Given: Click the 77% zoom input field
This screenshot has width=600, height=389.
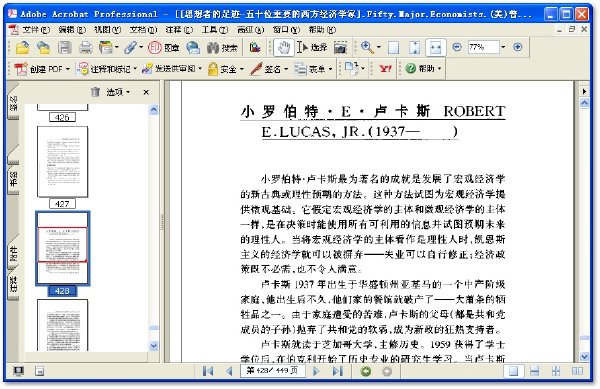Looking at the screenshot, I should pyautogui.click(x=483, y=47).
